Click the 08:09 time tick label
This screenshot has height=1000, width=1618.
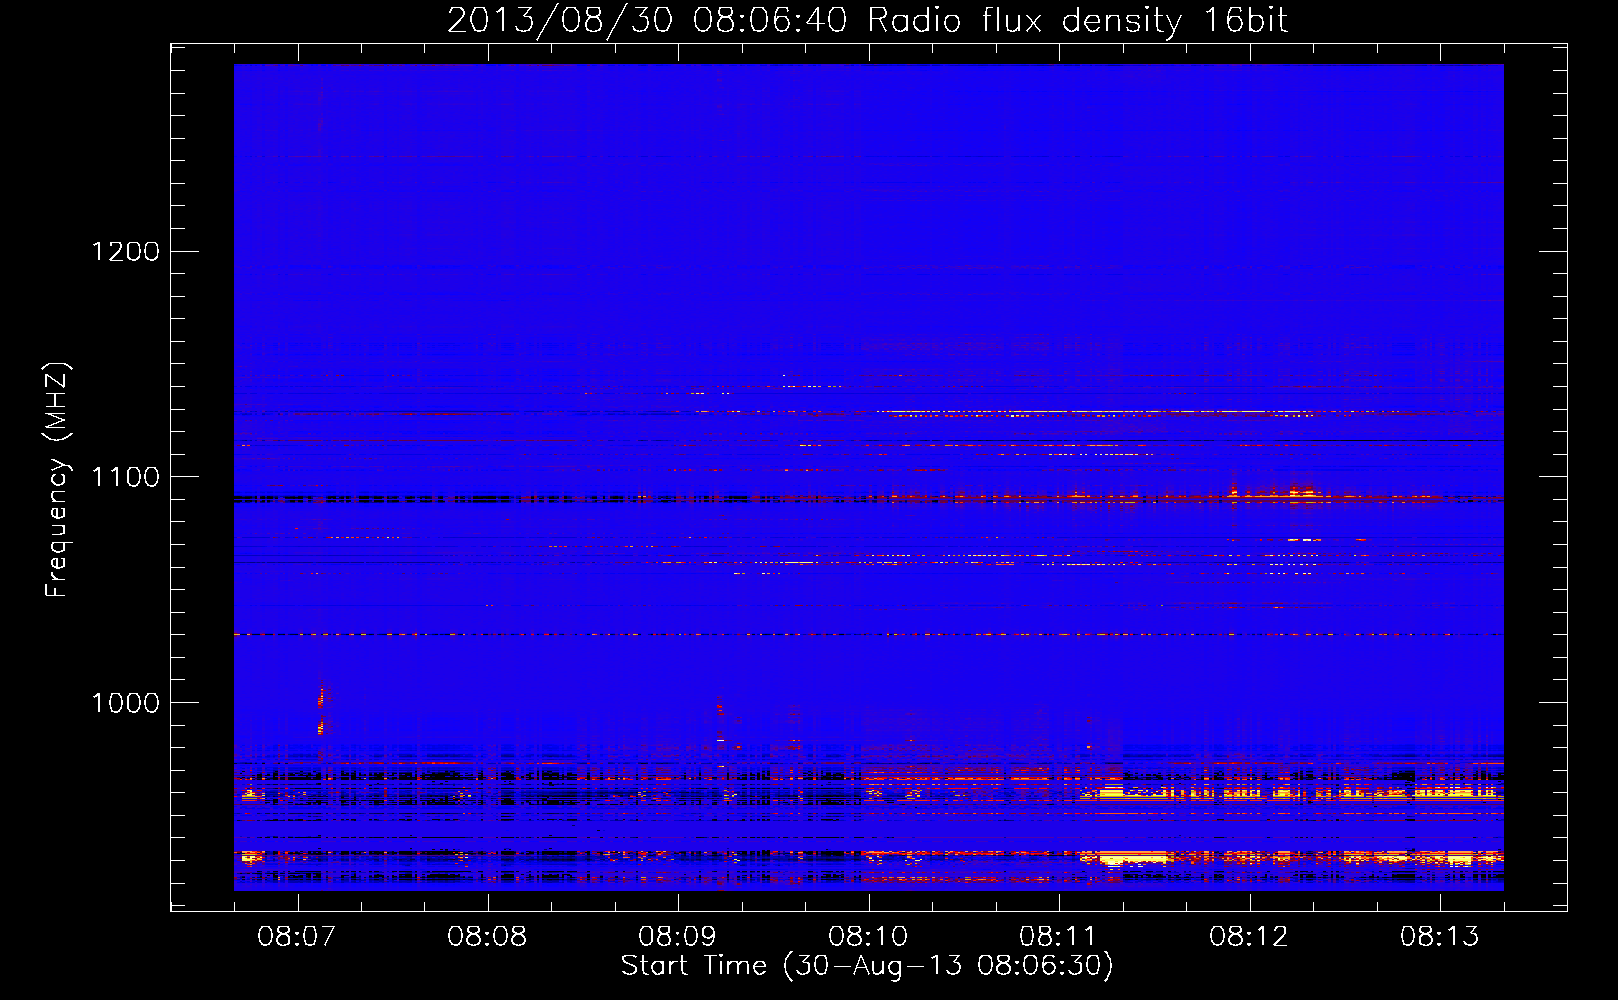click(x=678, y=937)
